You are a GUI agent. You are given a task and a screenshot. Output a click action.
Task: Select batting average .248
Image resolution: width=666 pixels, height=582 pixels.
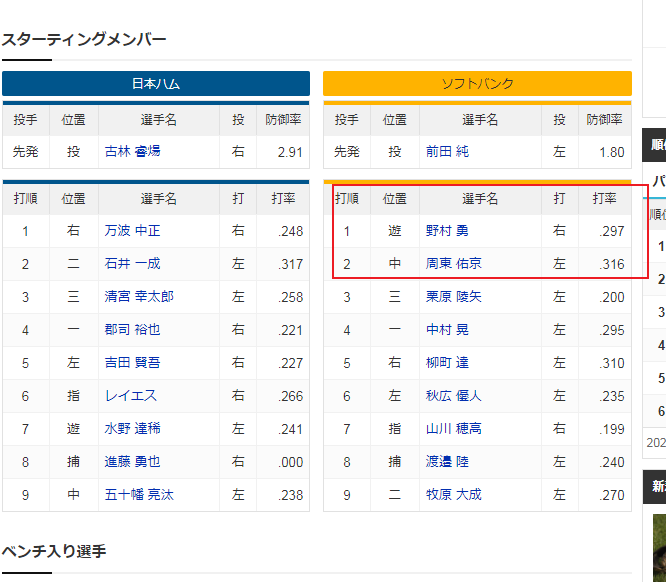pos(291,231)
